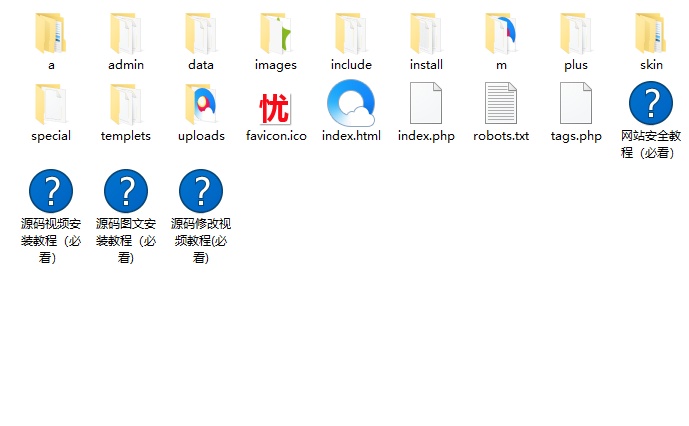
Task: Select the favicon.ico file
Action: [x=276, y=104]
